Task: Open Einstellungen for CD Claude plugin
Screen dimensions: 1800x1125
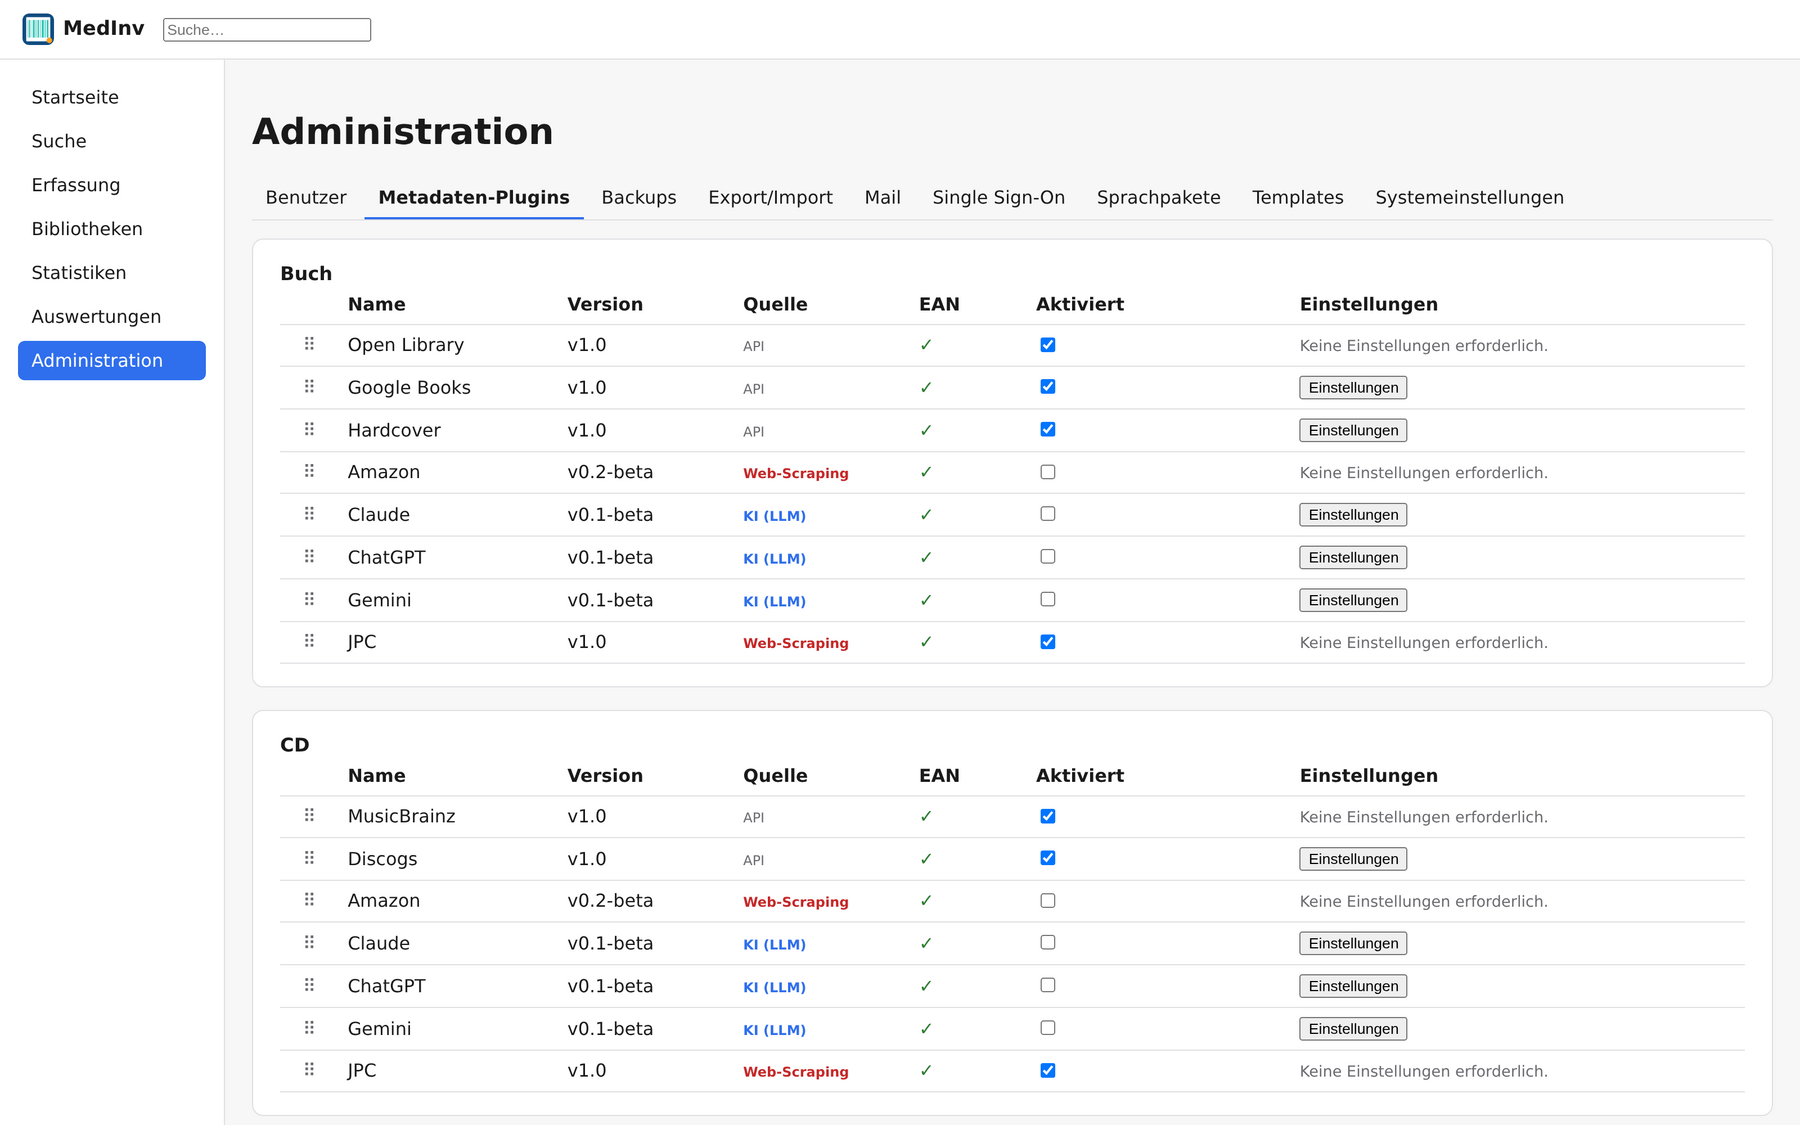Action: point(1353,944)
